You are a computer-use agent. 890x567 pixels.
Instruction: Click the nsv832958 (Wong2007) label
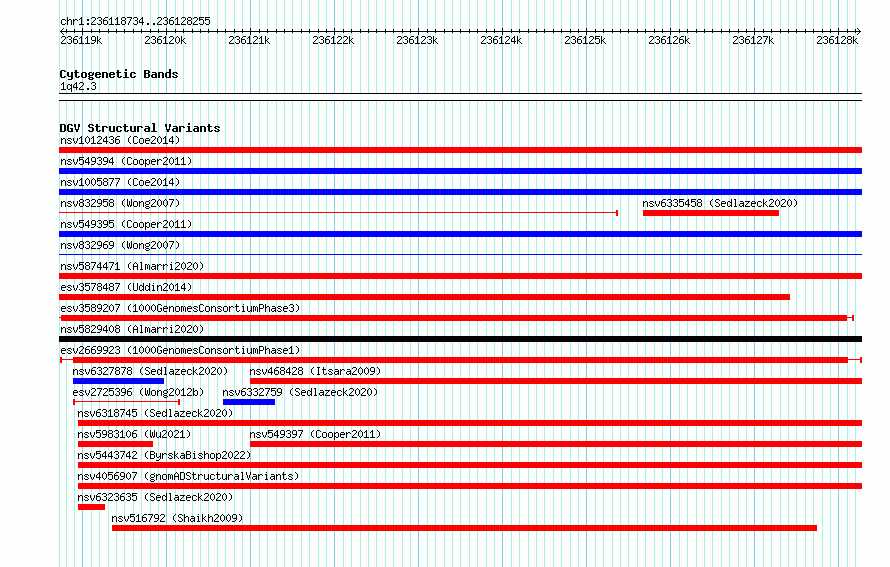pyautogui.click(x=120, y=203)
